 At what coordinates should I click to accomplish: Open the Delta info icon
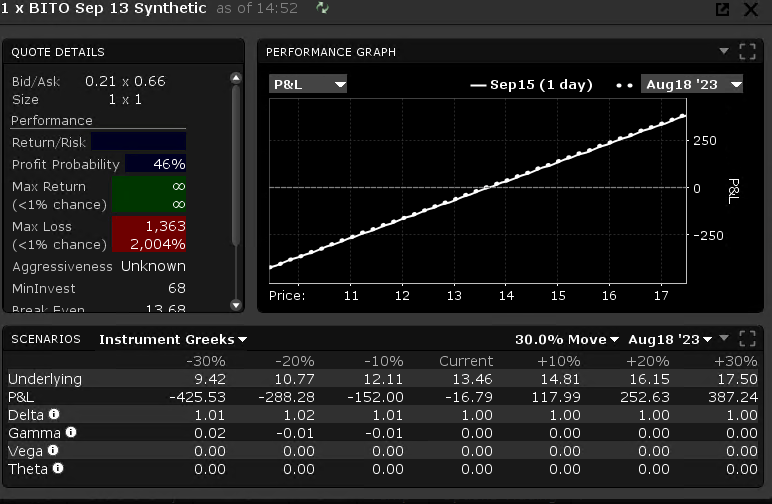click(54, 414)
